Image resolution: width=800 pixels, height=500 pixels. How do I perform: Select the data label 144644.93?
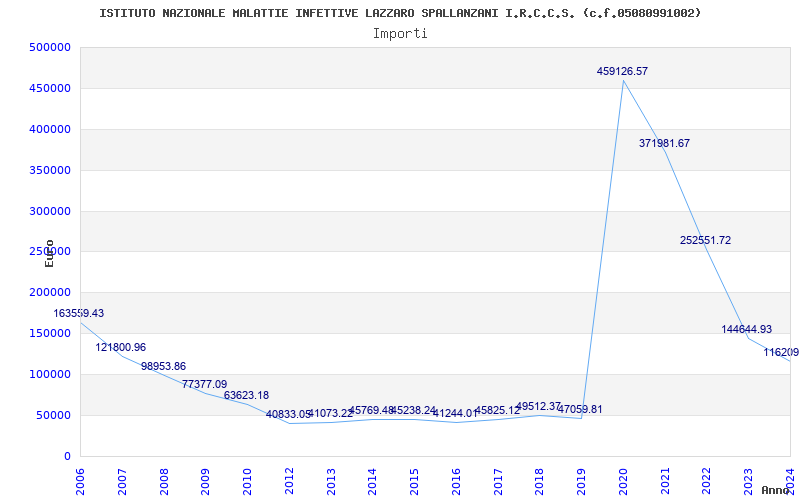[x=746, y=330]
